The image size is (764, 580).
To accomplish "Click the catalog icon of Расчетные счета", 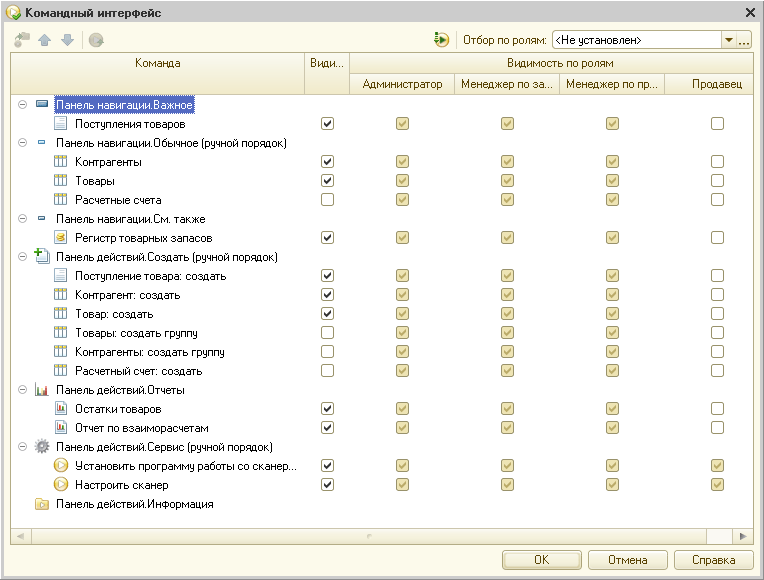I will tap(60, 199).
